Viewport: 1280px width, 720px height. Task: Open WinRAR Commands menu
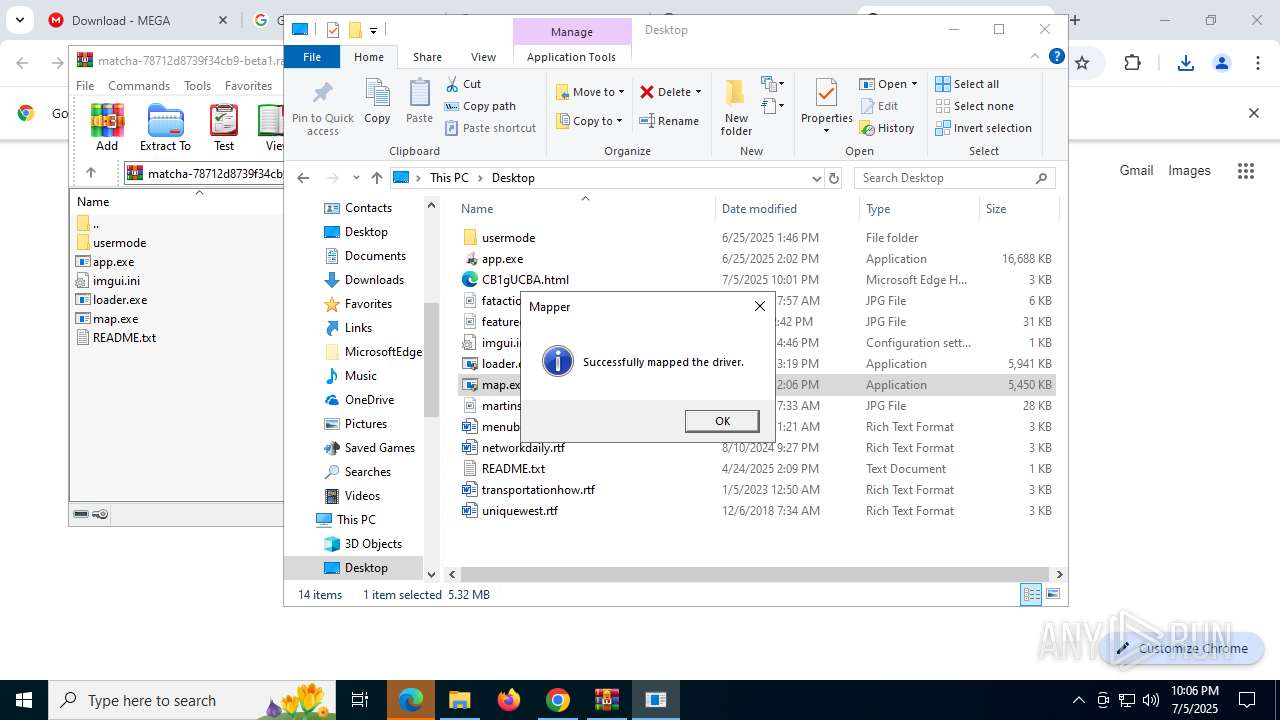[x=139, y=86]
